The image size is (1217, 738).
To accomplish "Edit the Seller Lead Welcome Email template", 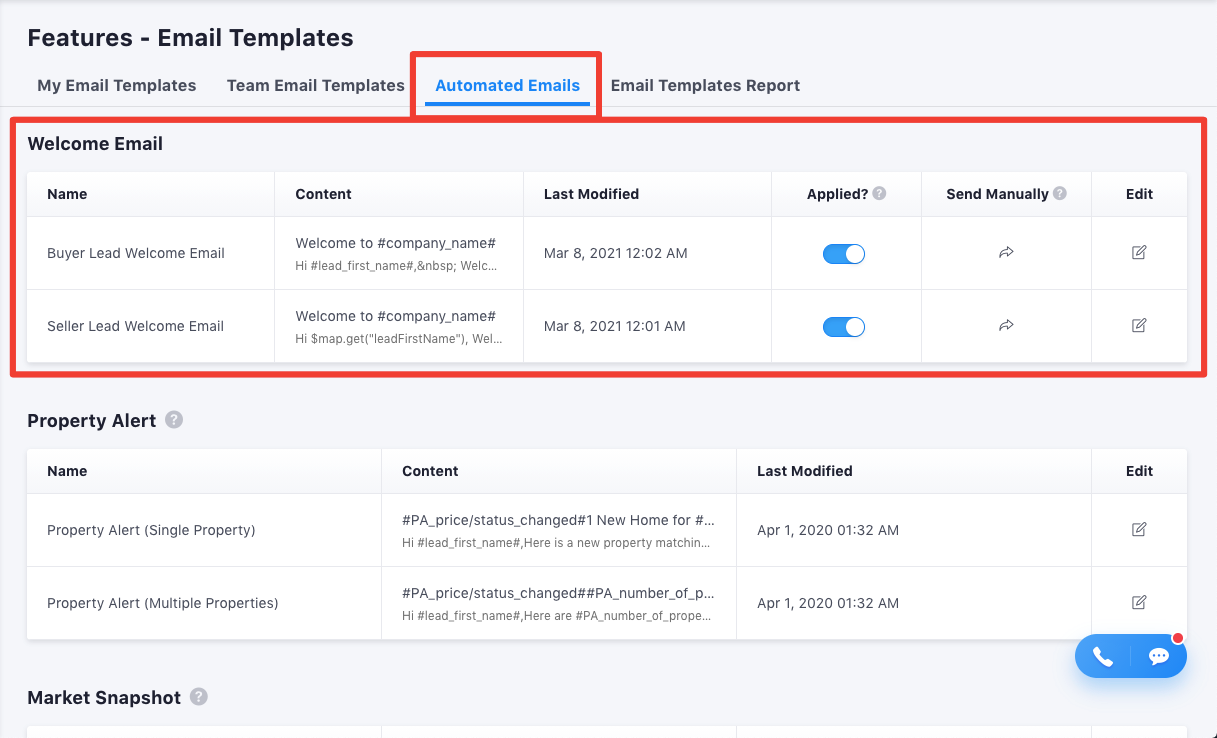I will coord(1139,326).
